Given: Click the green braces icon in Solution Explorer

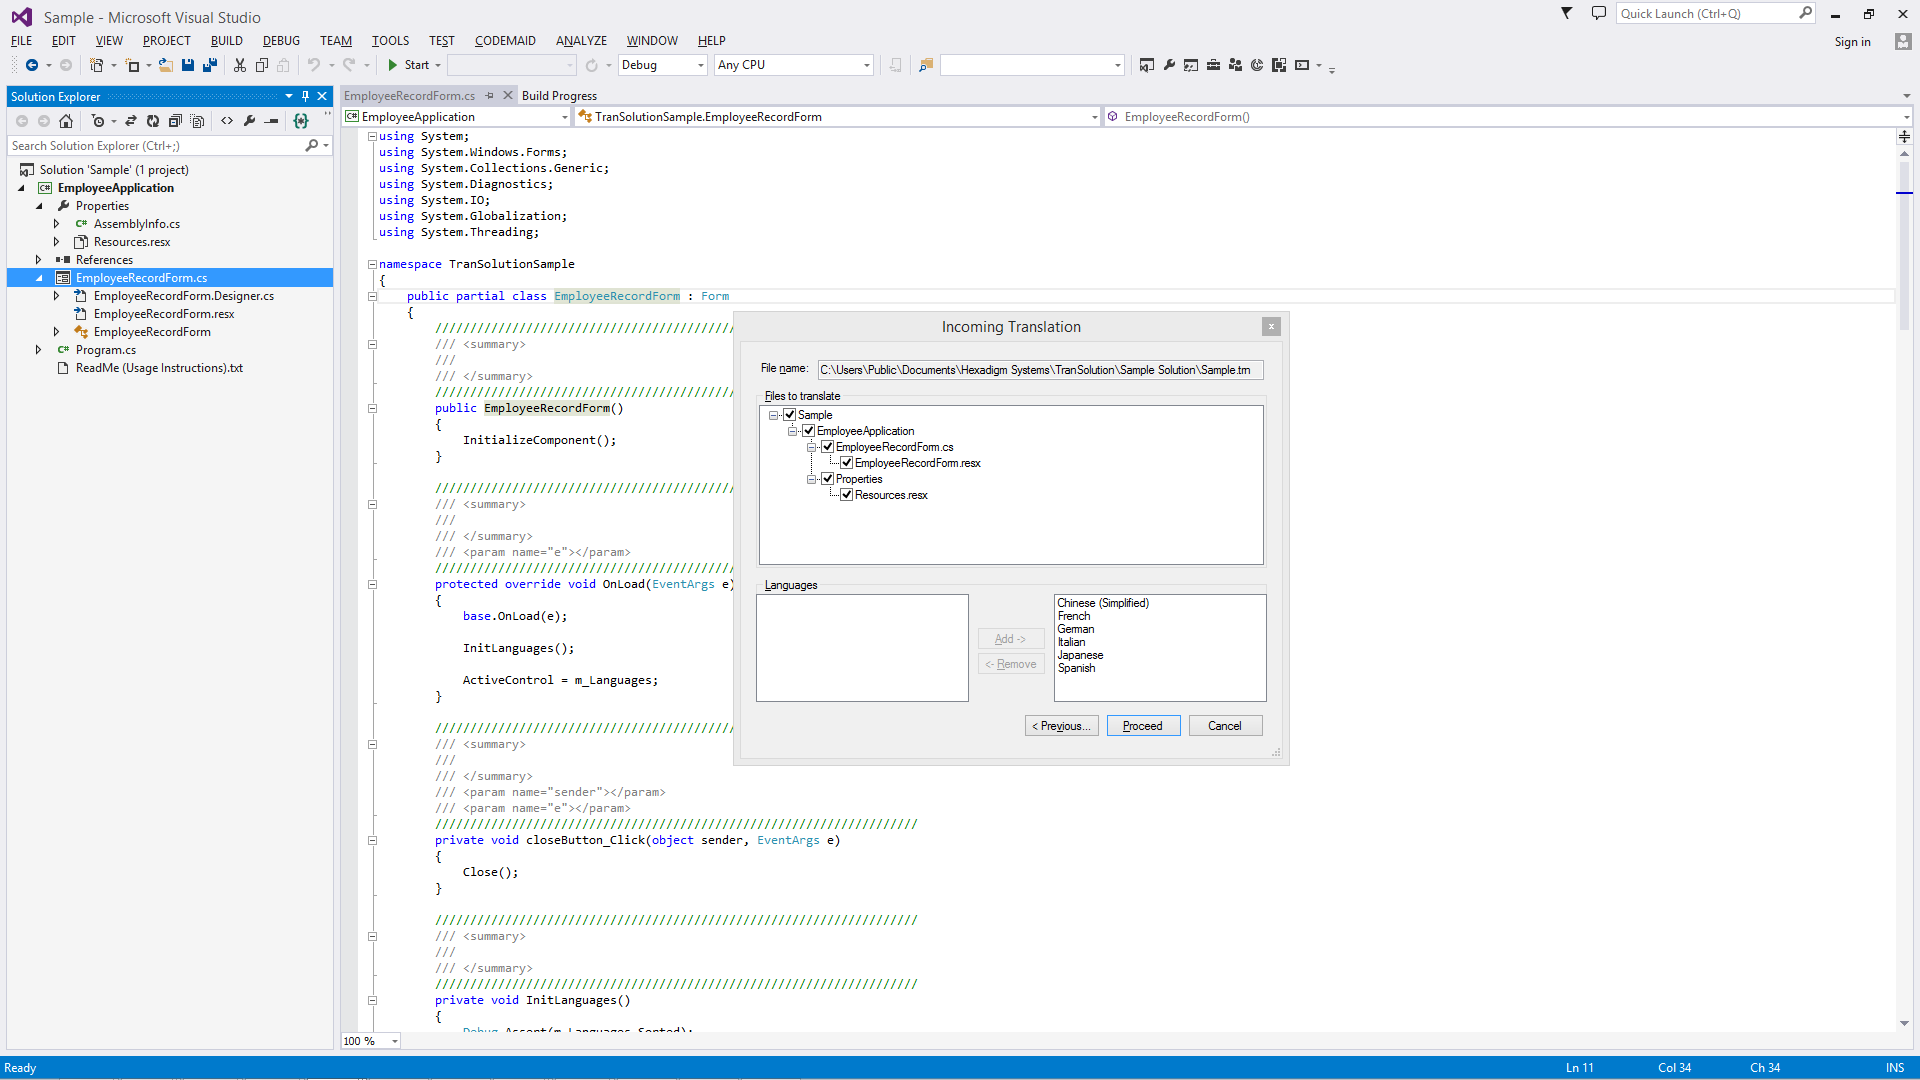Looking at the screenshot, I should (301, 121).
